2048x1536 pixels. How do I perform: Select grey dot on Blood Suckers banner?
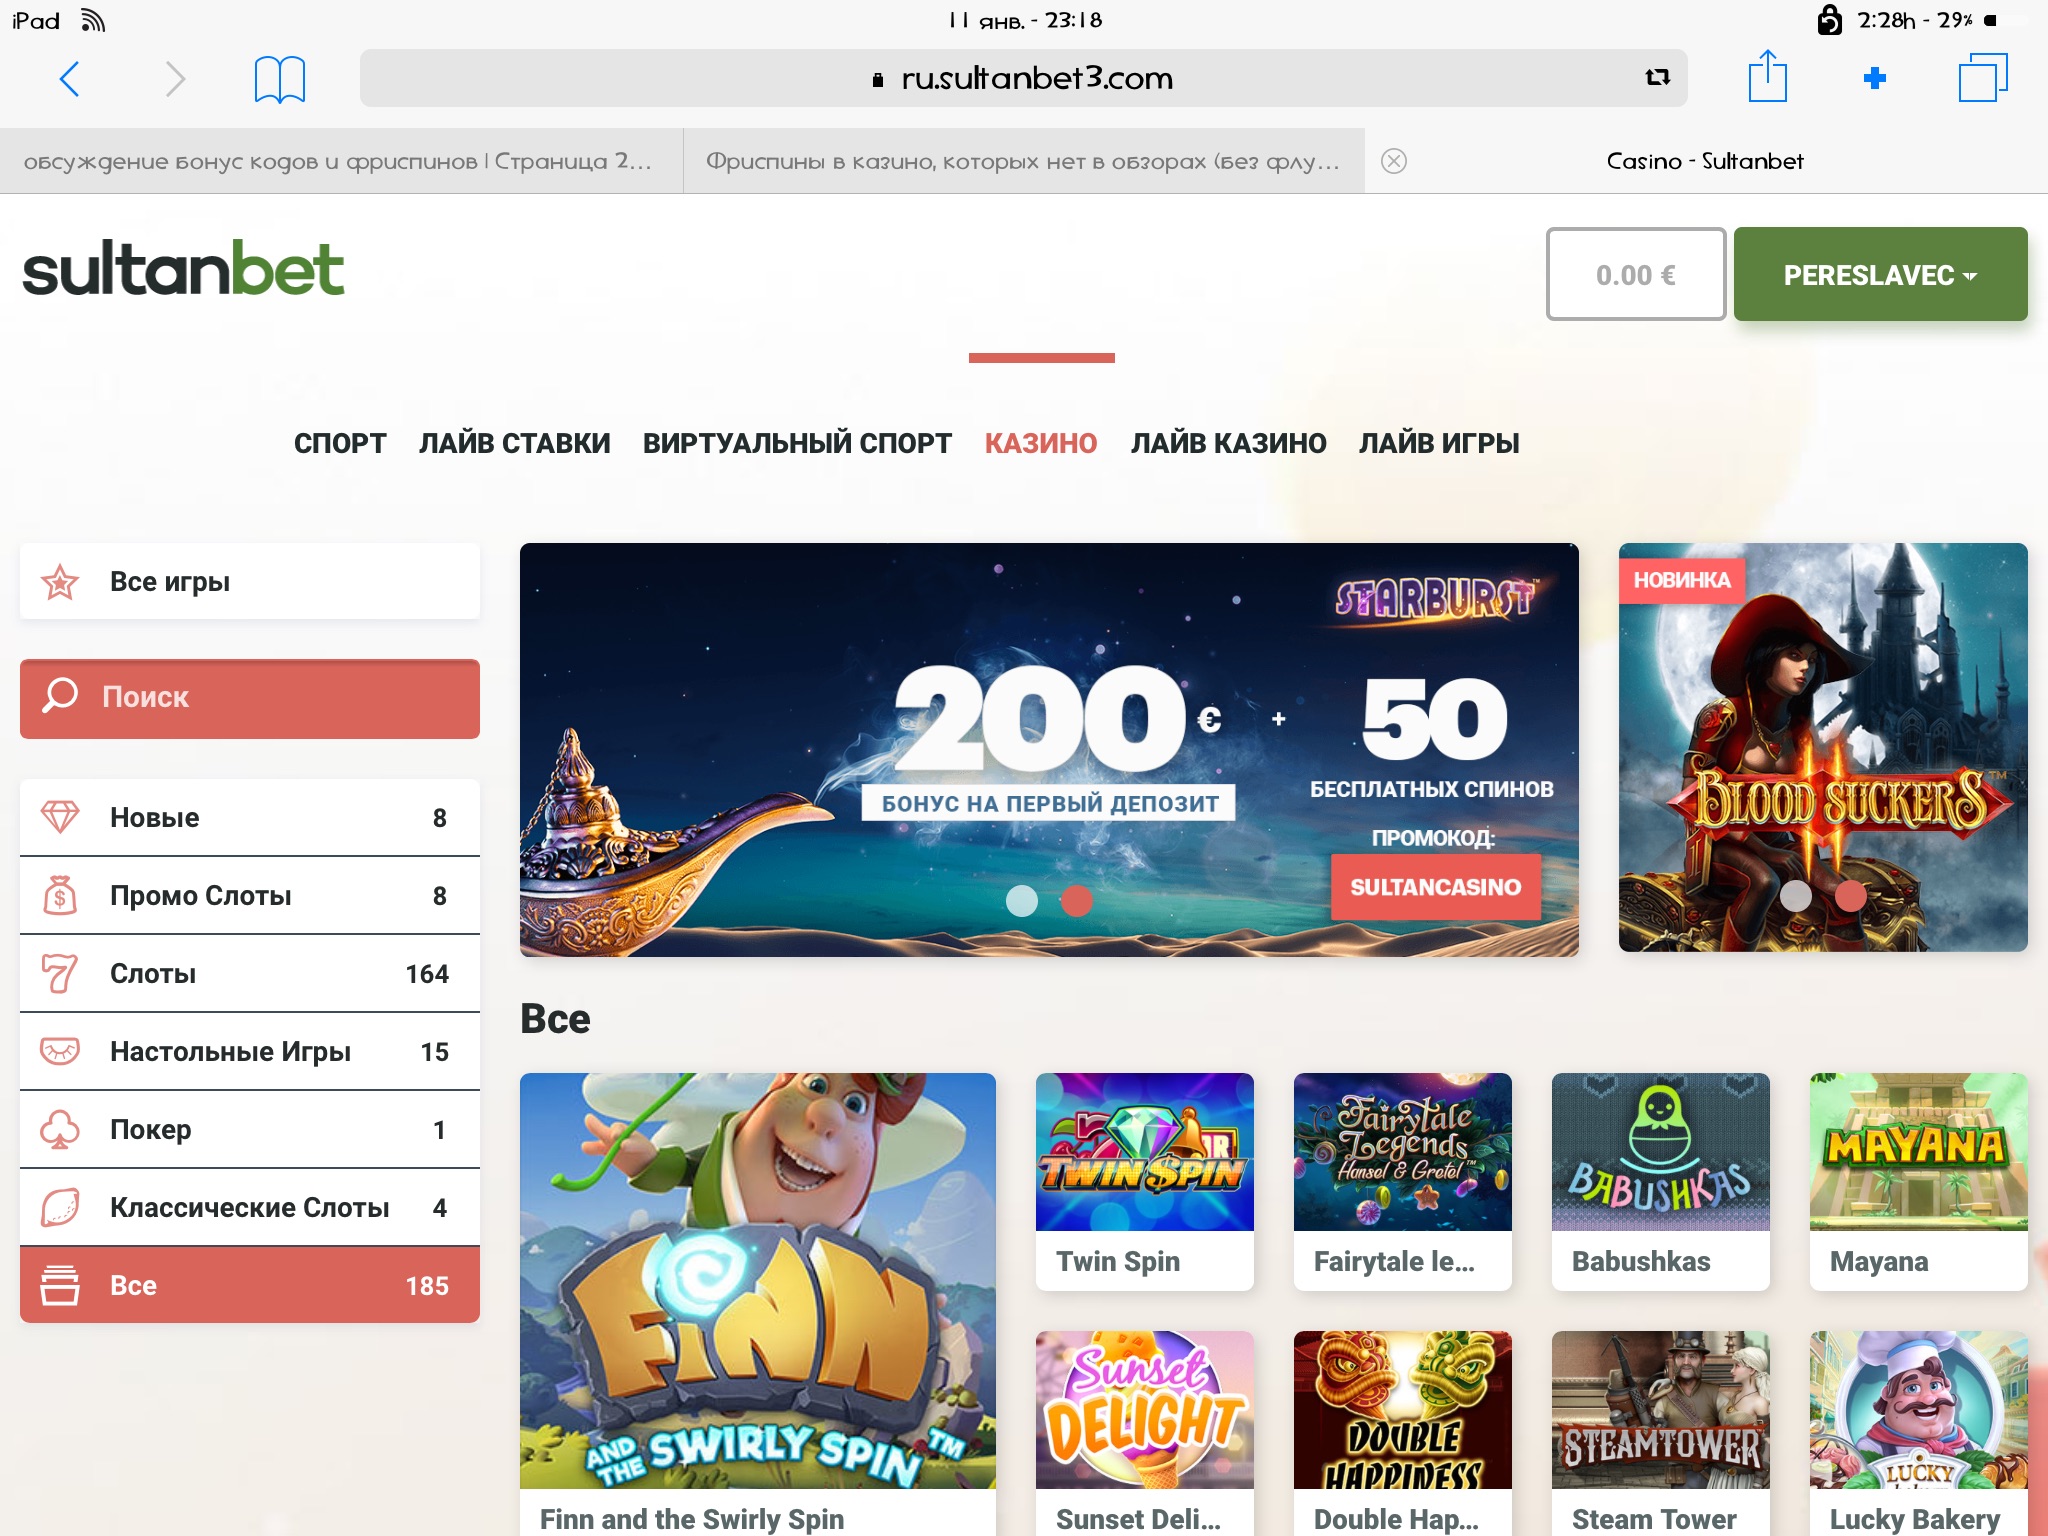[1796, 895]
